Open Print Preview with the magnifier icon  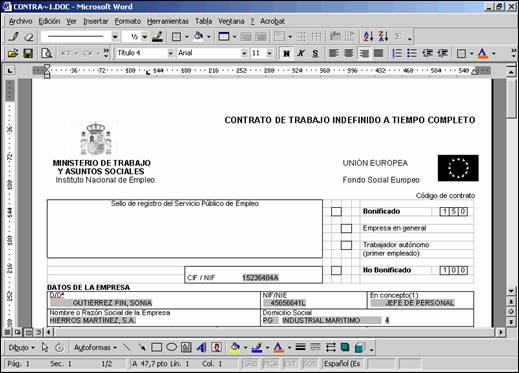(x=46, y=53)
